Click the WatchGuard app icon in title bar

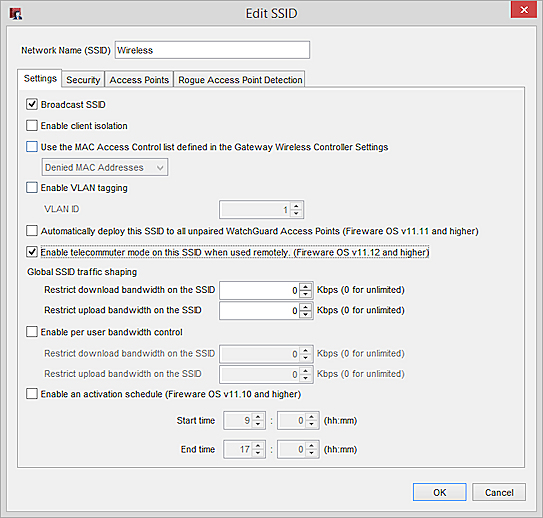coord(16,14)
